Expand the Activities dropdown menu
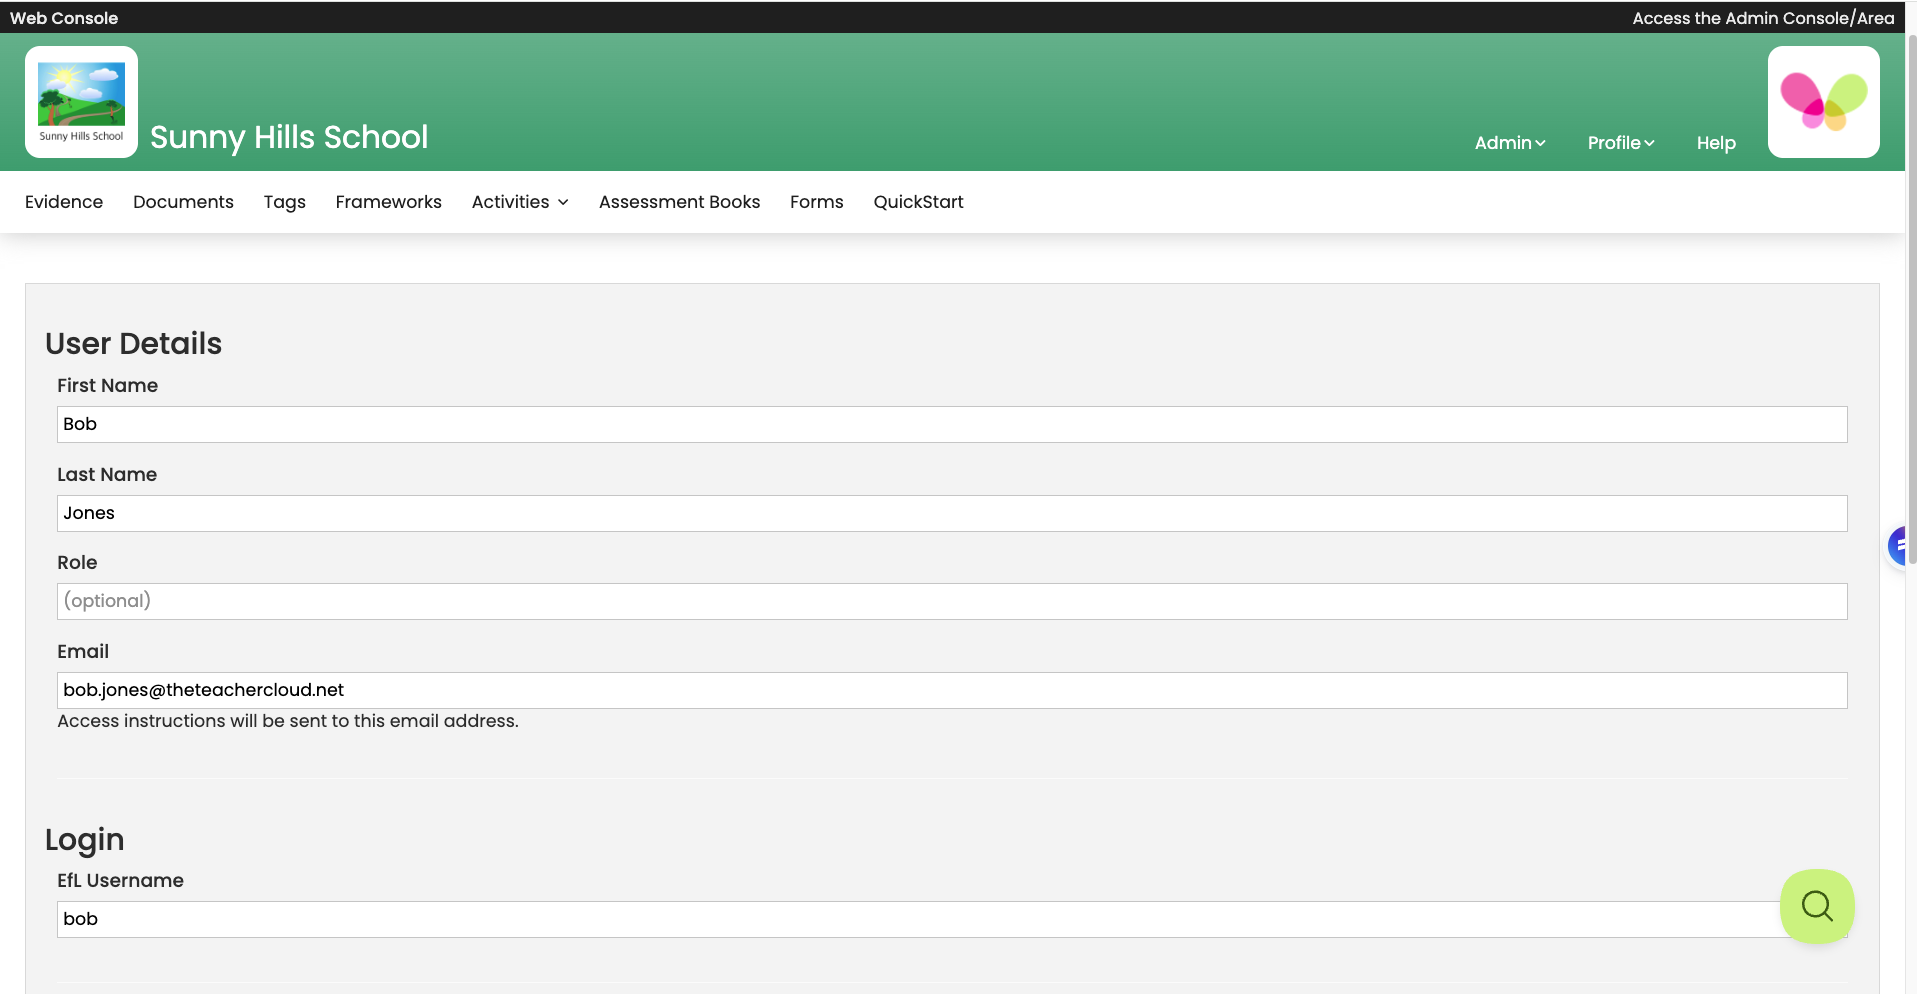This screenshot has width=1917, height=994. [x=520, y=202]
